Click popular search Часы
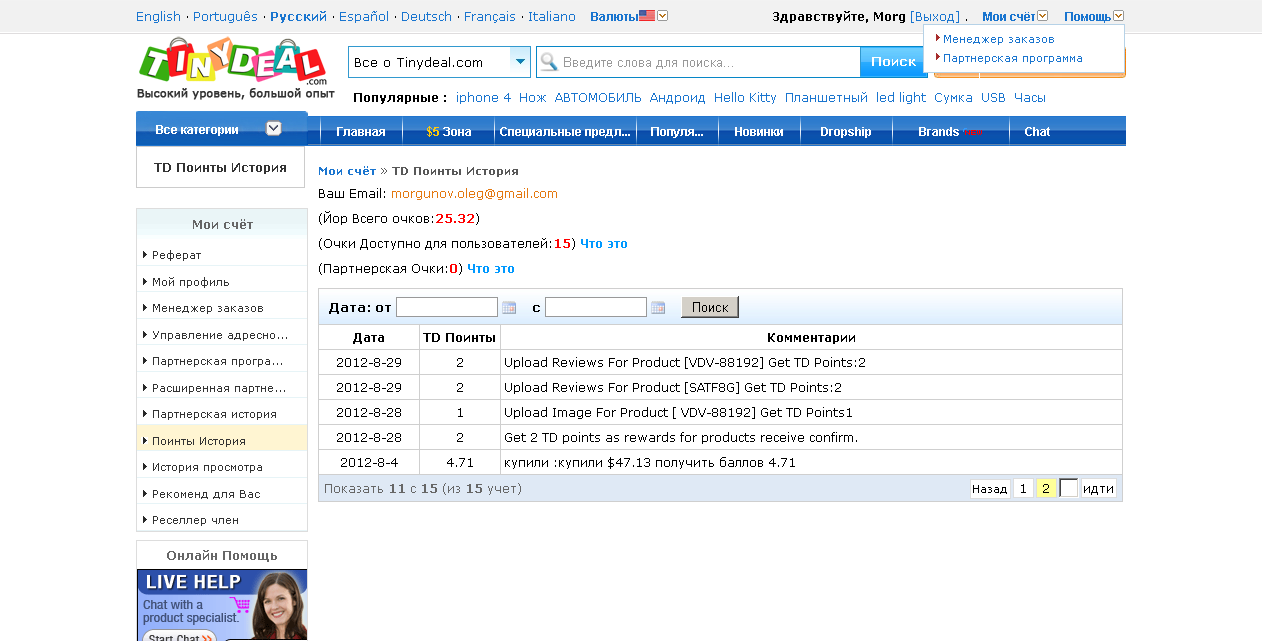The width and height of the screenshot is (1262, 641). click(x=1030, y=97)
